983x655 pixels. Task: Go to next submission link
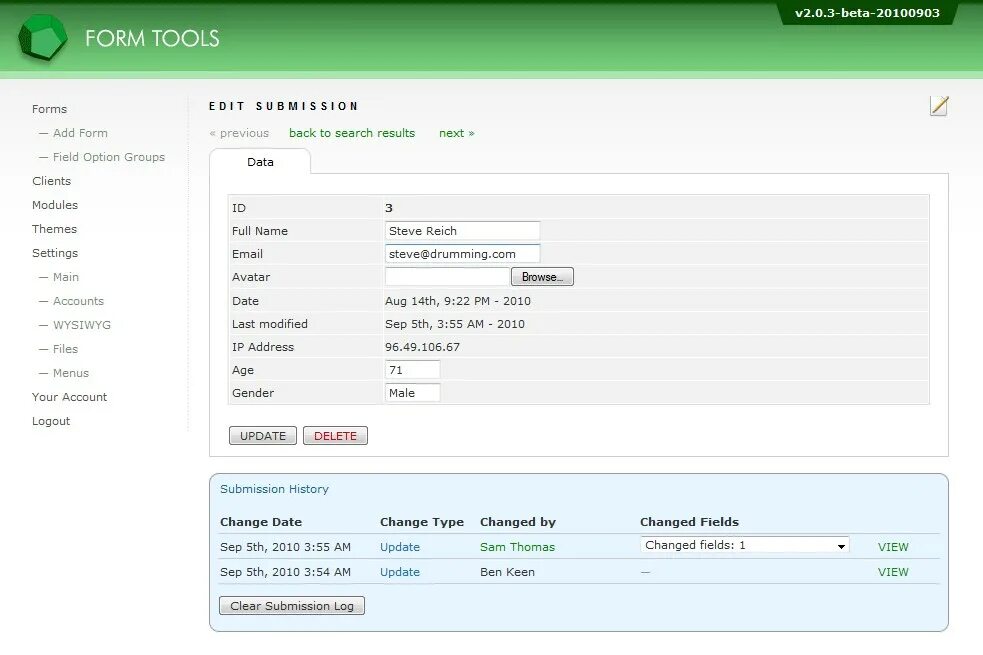click(456, 133)
